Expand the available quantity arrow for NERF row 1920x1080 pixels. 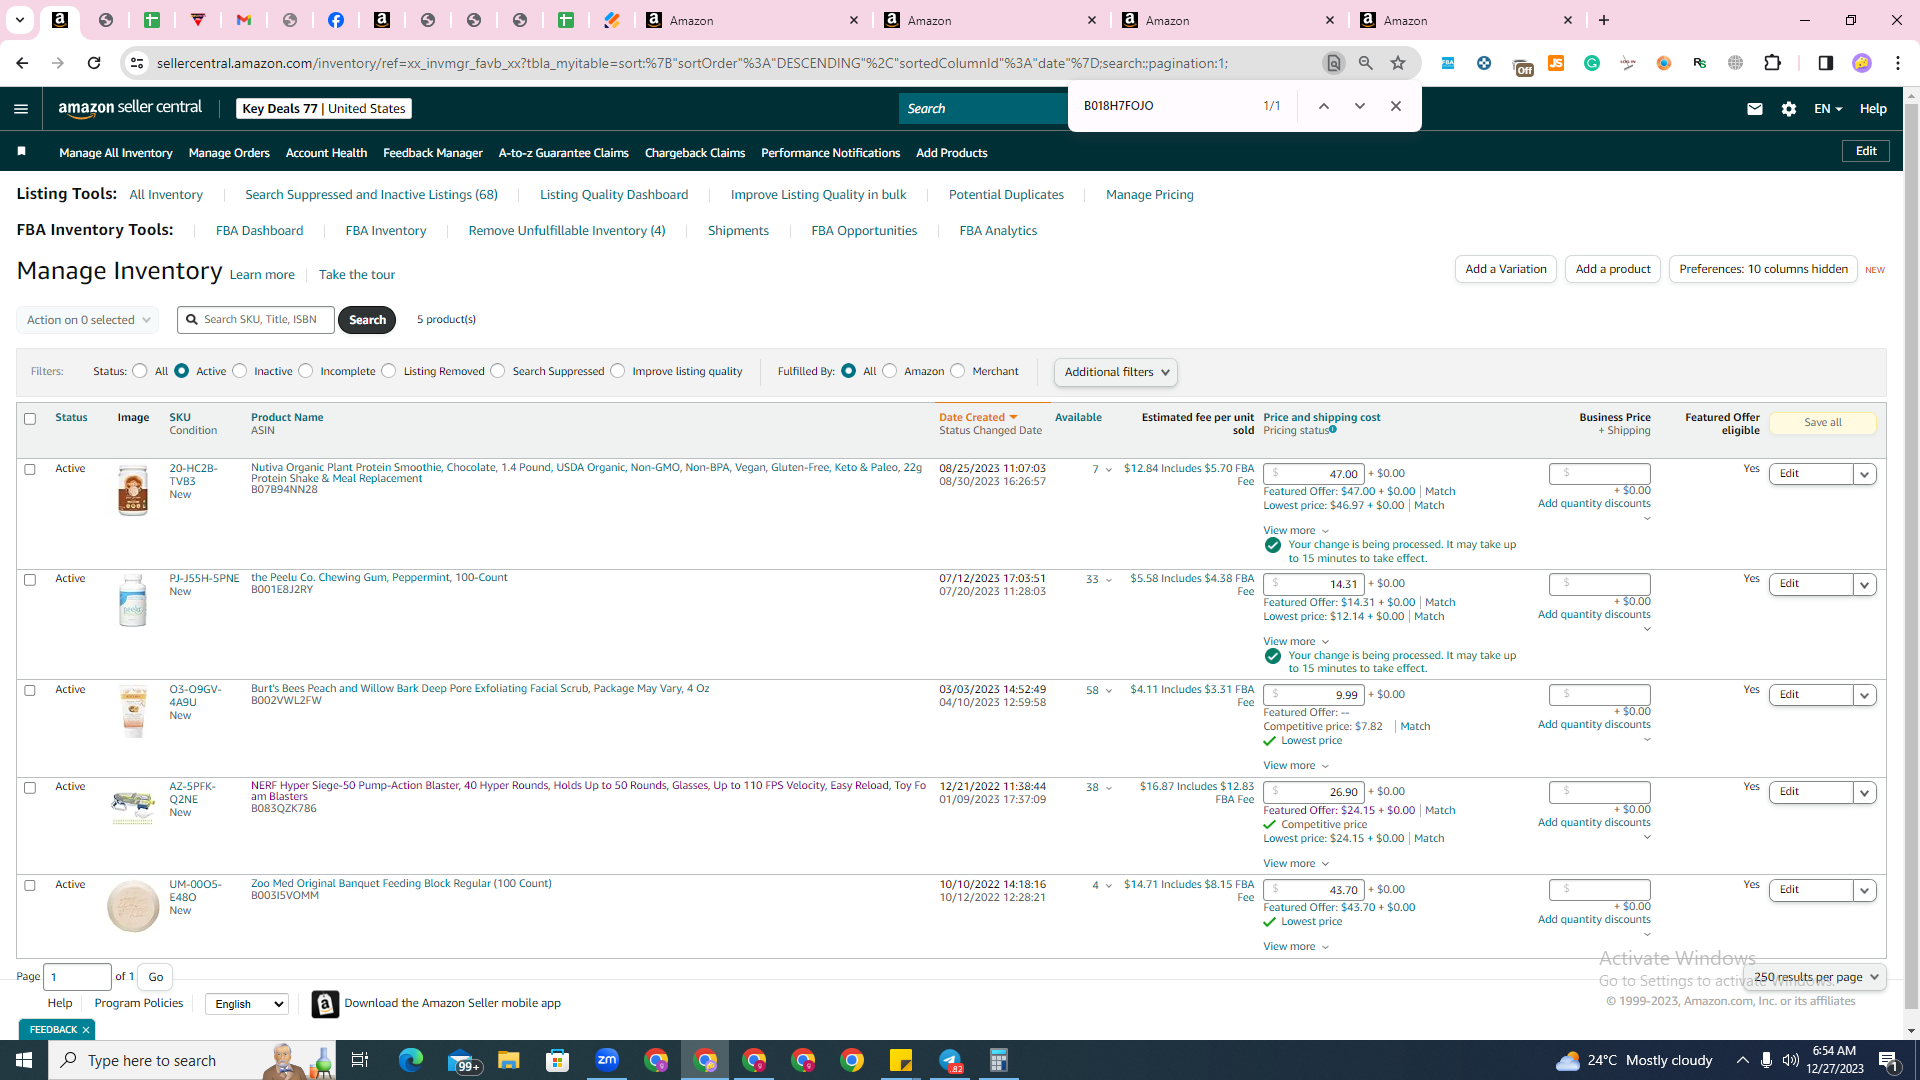pos(1109,788)
